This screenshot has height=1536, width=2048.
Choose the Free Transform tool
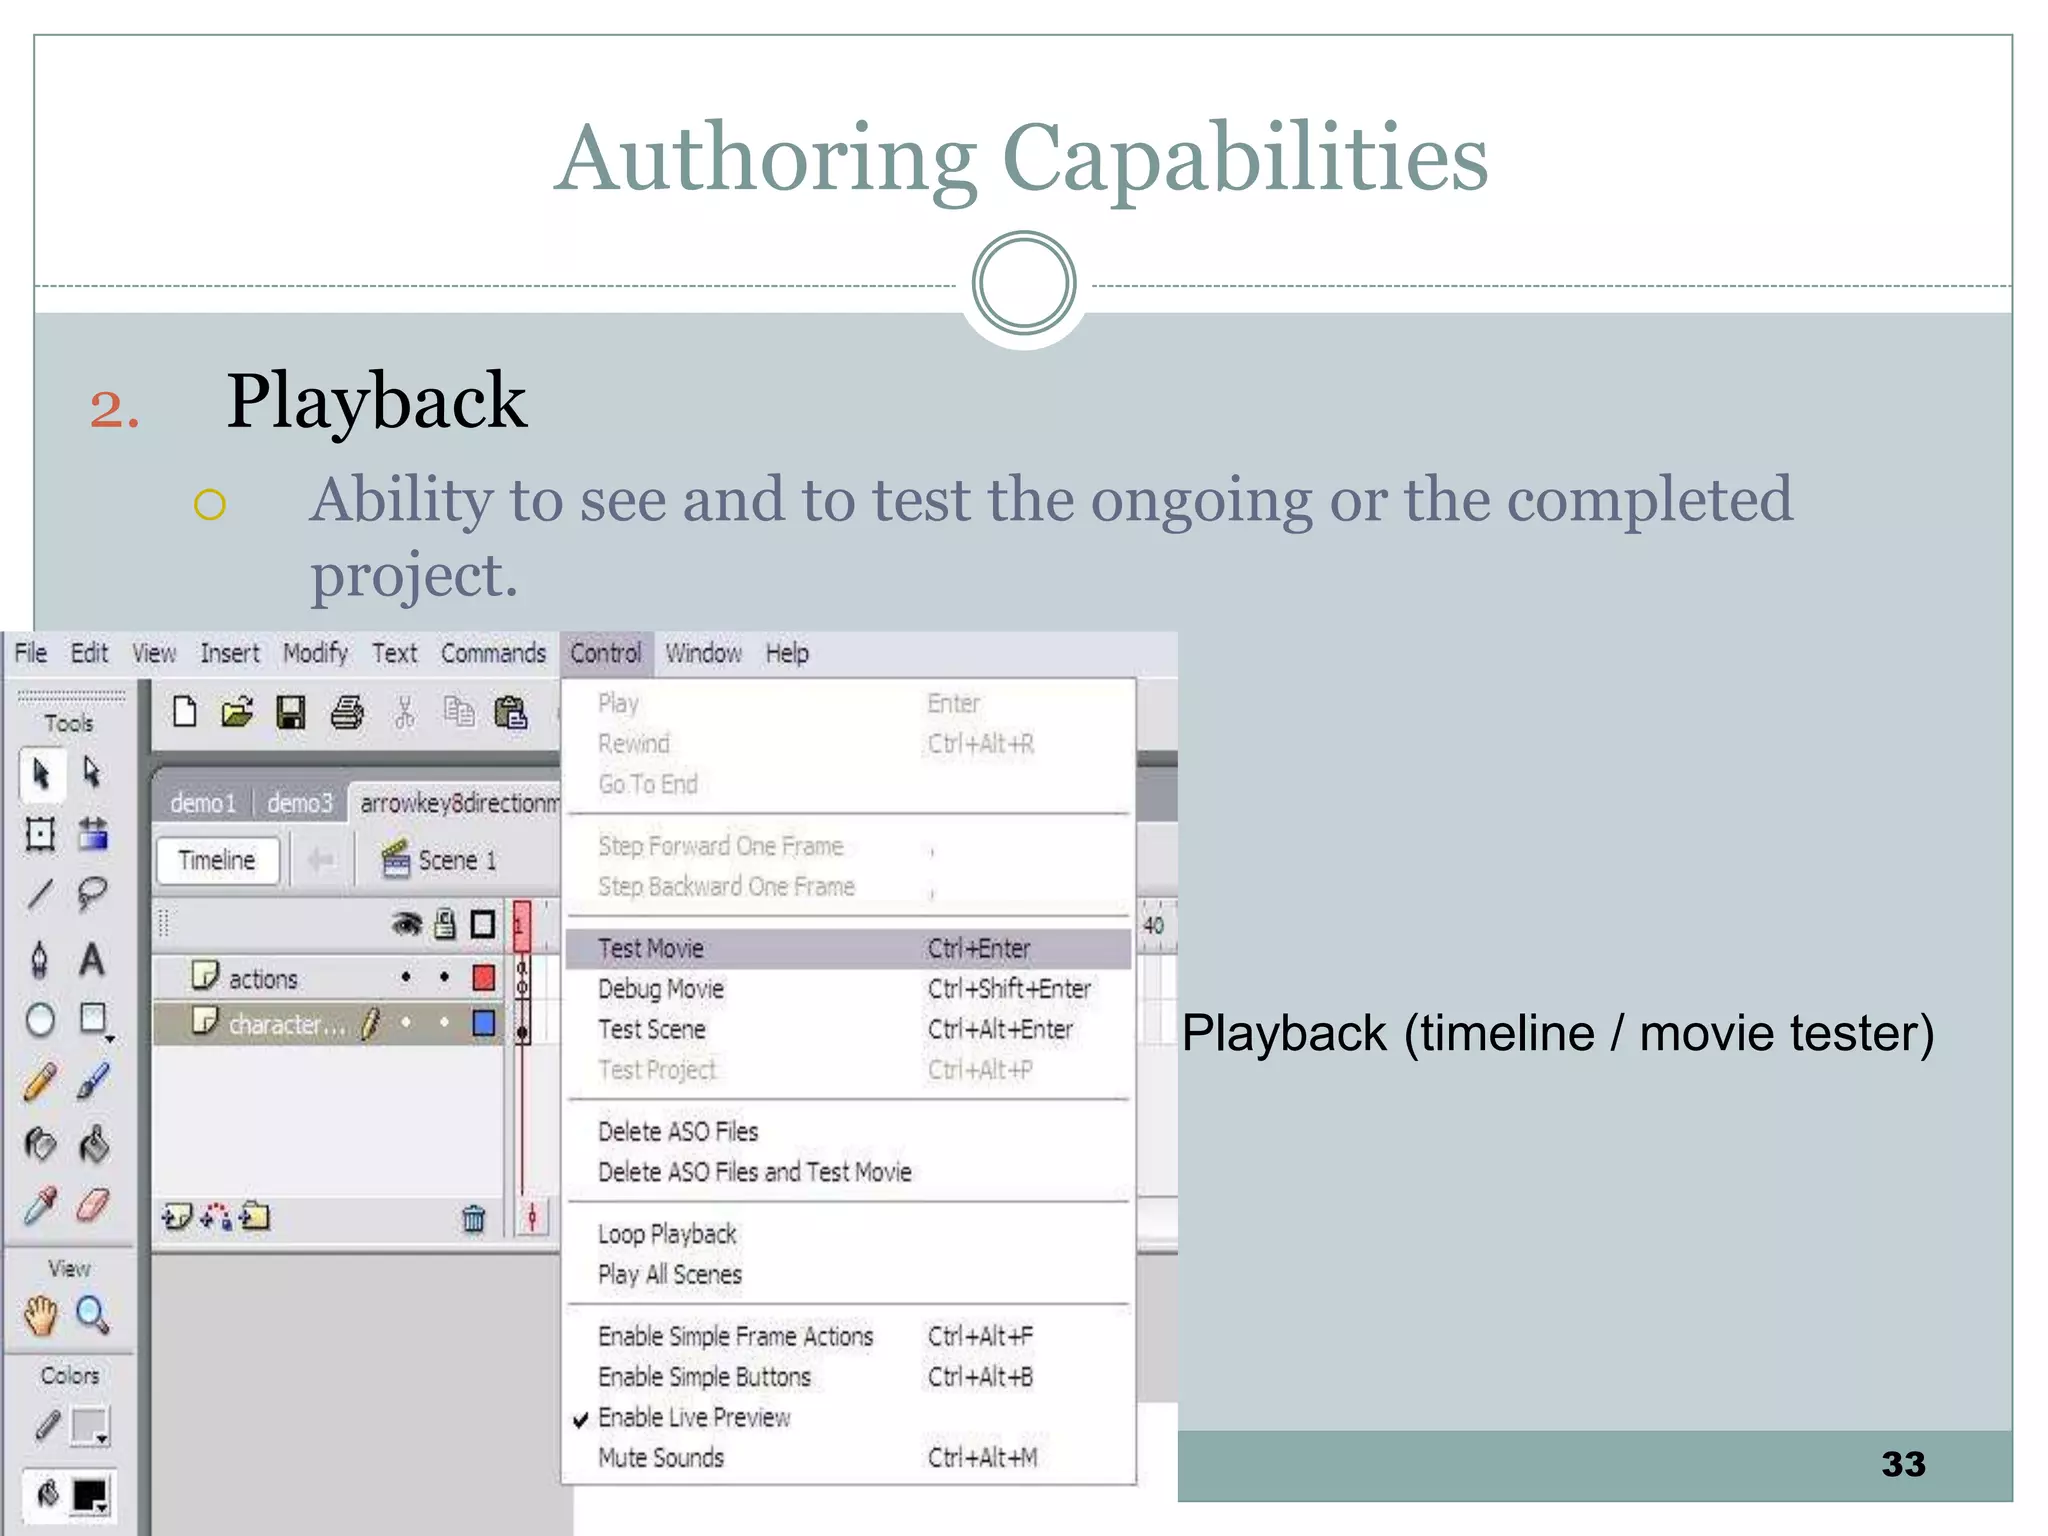(40, 833)
